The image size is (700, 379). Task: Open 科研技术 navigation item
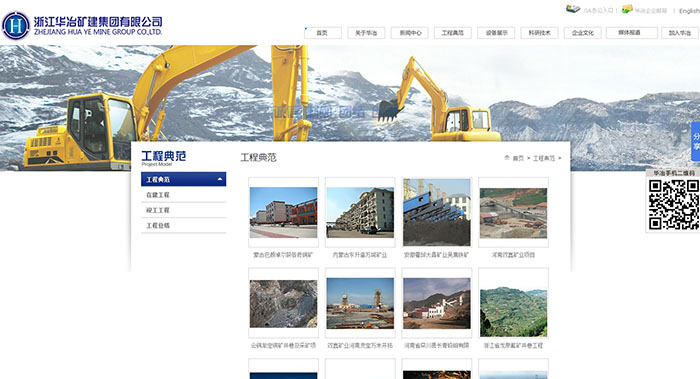(x=539, y=33)
